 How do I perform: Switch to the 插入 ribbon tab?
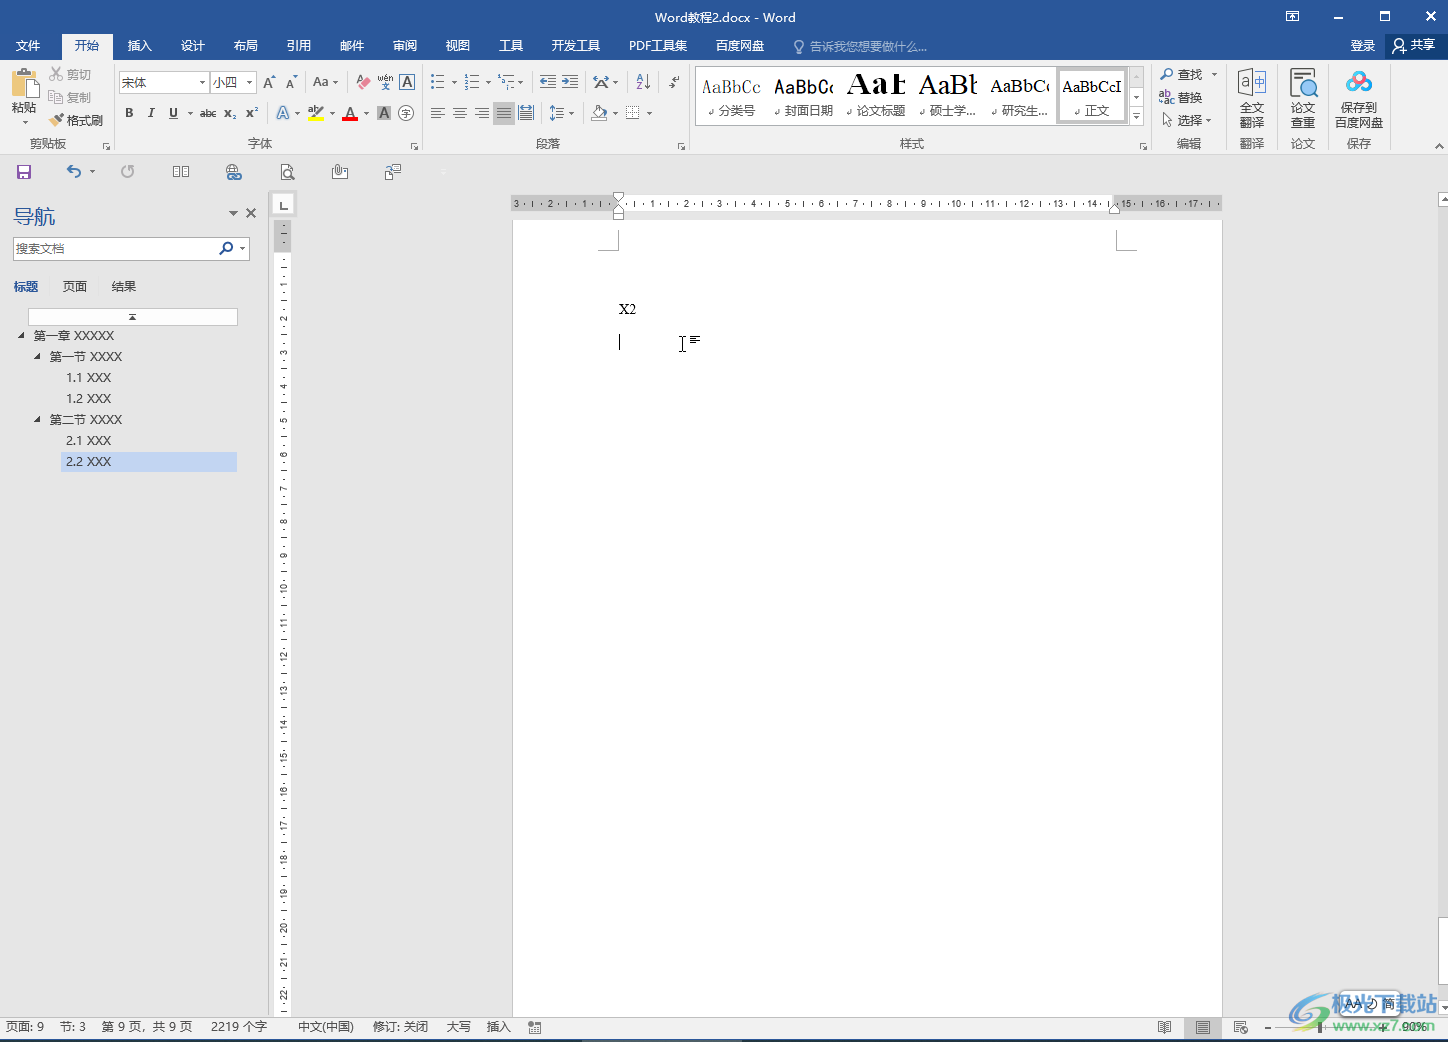(x=140, y=46)
